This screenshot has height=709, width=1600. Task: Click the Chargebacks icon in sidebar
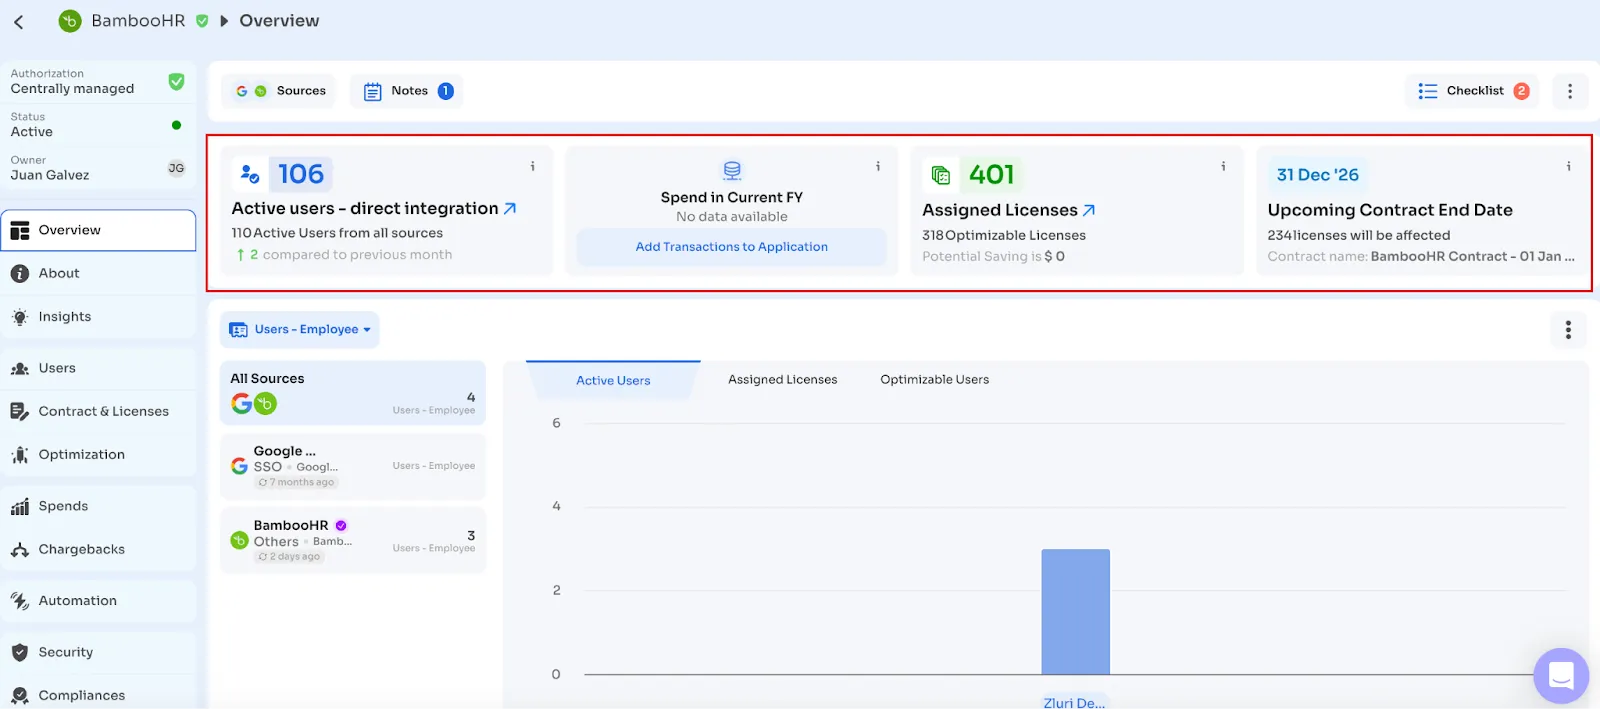[20, 550]
